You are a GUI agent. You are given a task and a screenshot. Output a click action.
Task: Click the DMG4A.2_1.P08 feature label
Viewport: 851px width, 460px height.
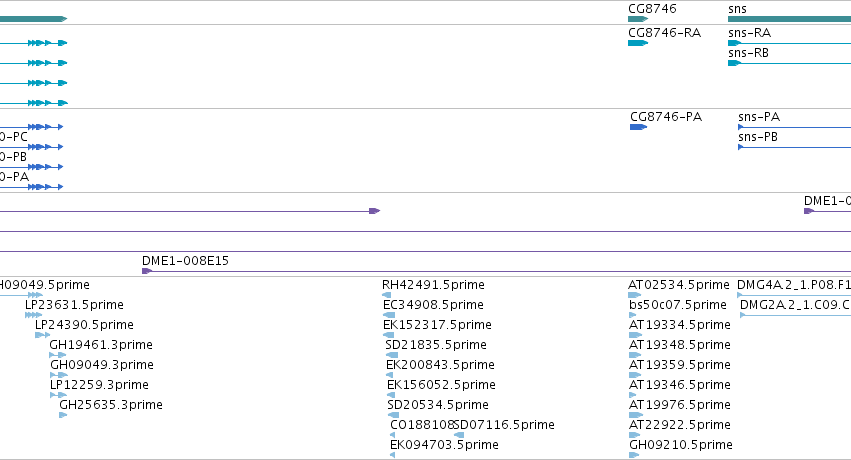pyautogui.click(x=794, y=285)
